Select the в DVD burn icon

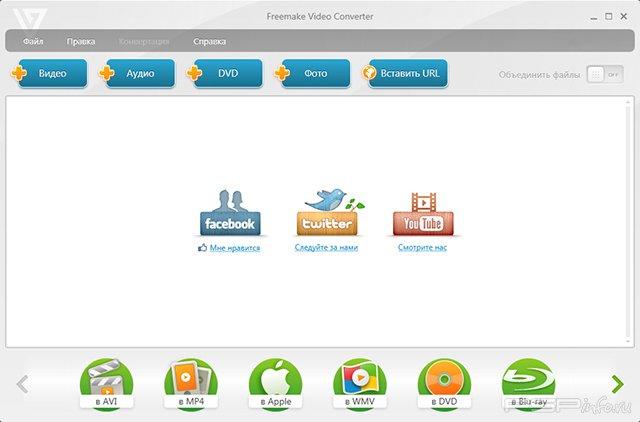click(x=445, y=383)
